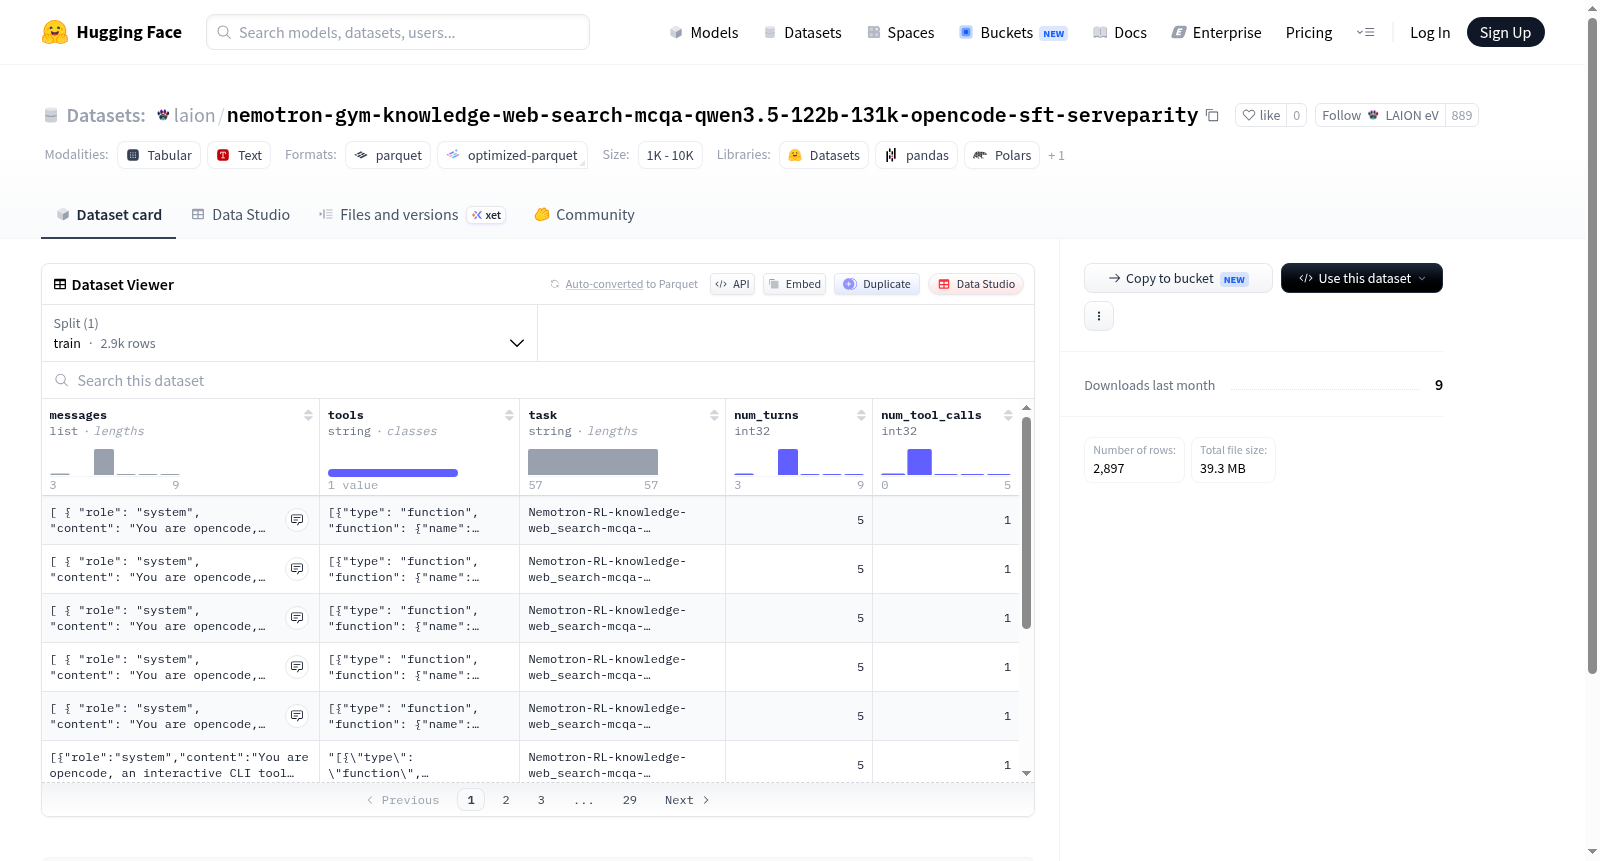This screenshot has height=861, width=1600.
Task: Click the Datasets library tag
Action: click(x=824, y=155)
